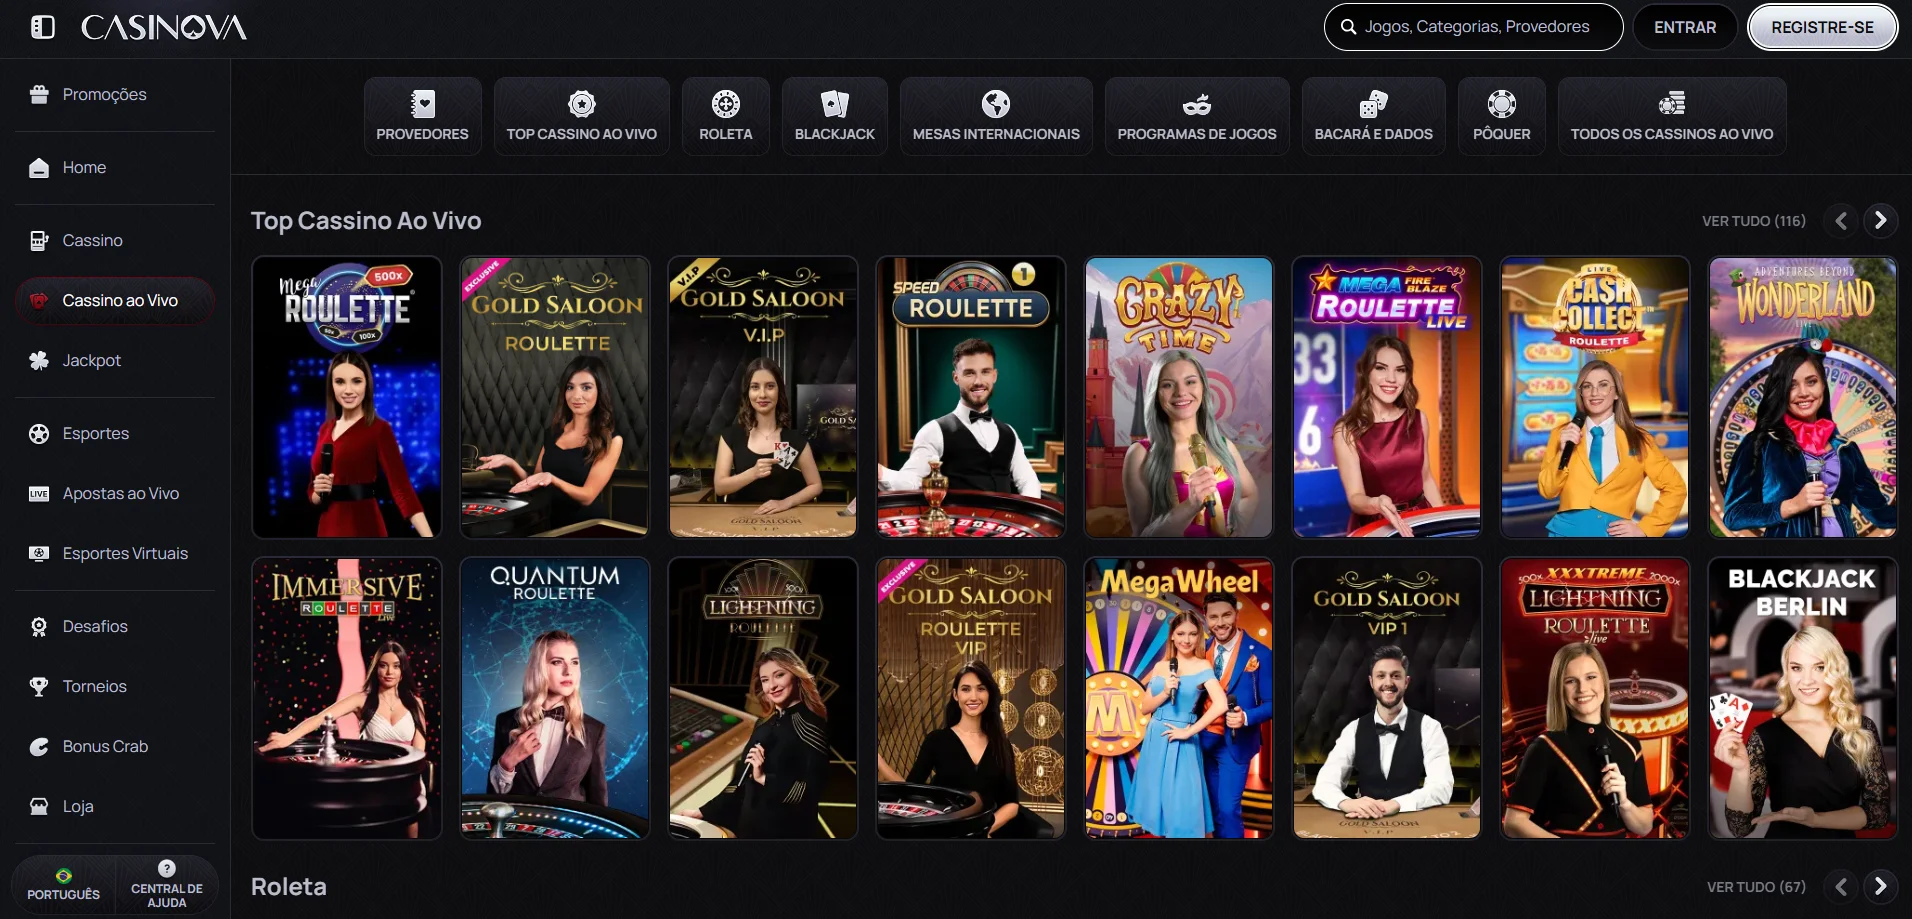
Task: Show next Top Cassino Ao Vivo games
Action: 1880,220
